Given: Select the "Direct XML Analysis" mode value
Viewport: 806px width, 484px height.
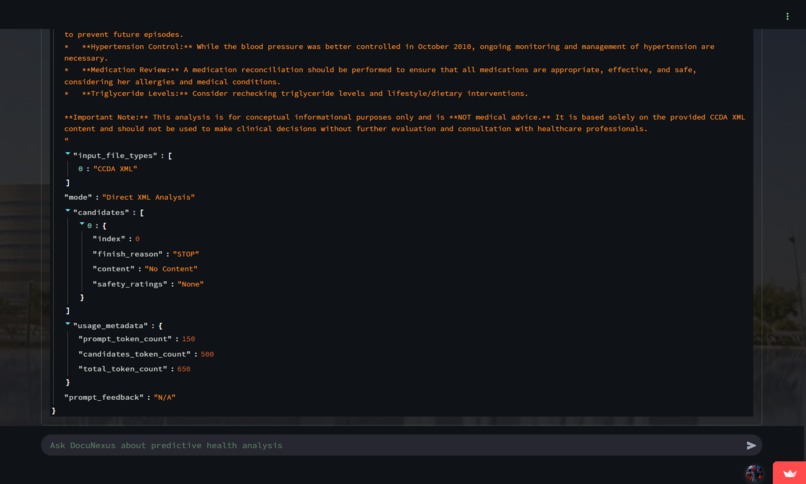Looking at the screenshot, I should coord(149,197).
